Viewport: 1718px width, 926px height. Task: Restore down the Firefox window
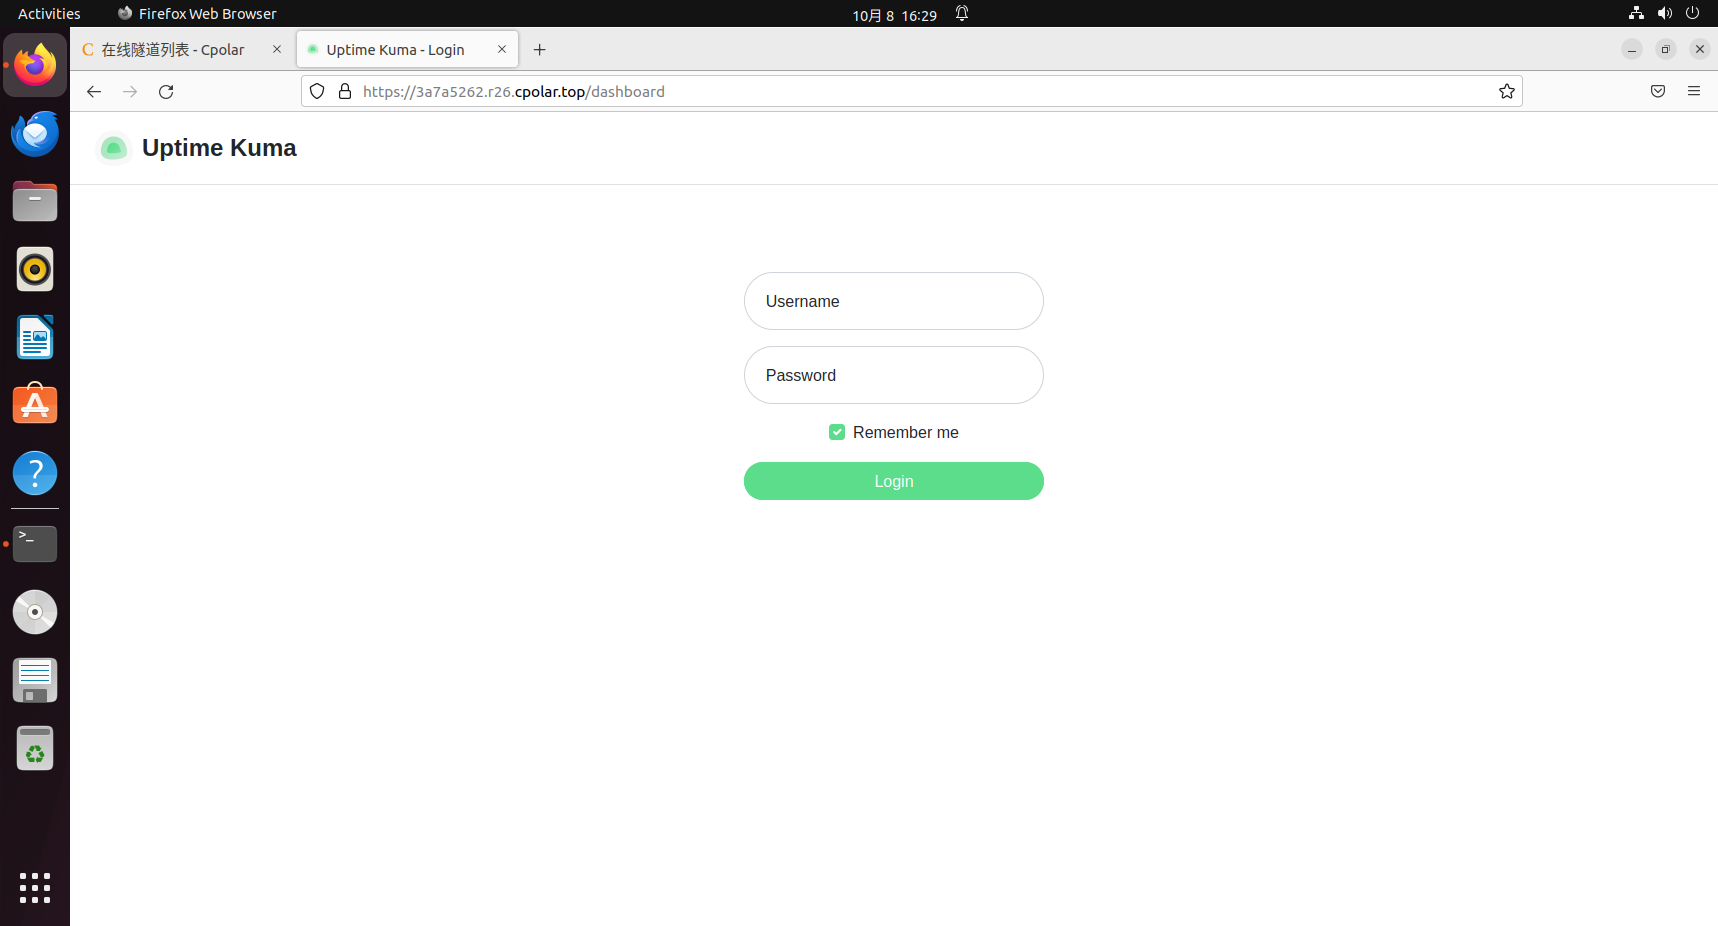[1666, 49]
